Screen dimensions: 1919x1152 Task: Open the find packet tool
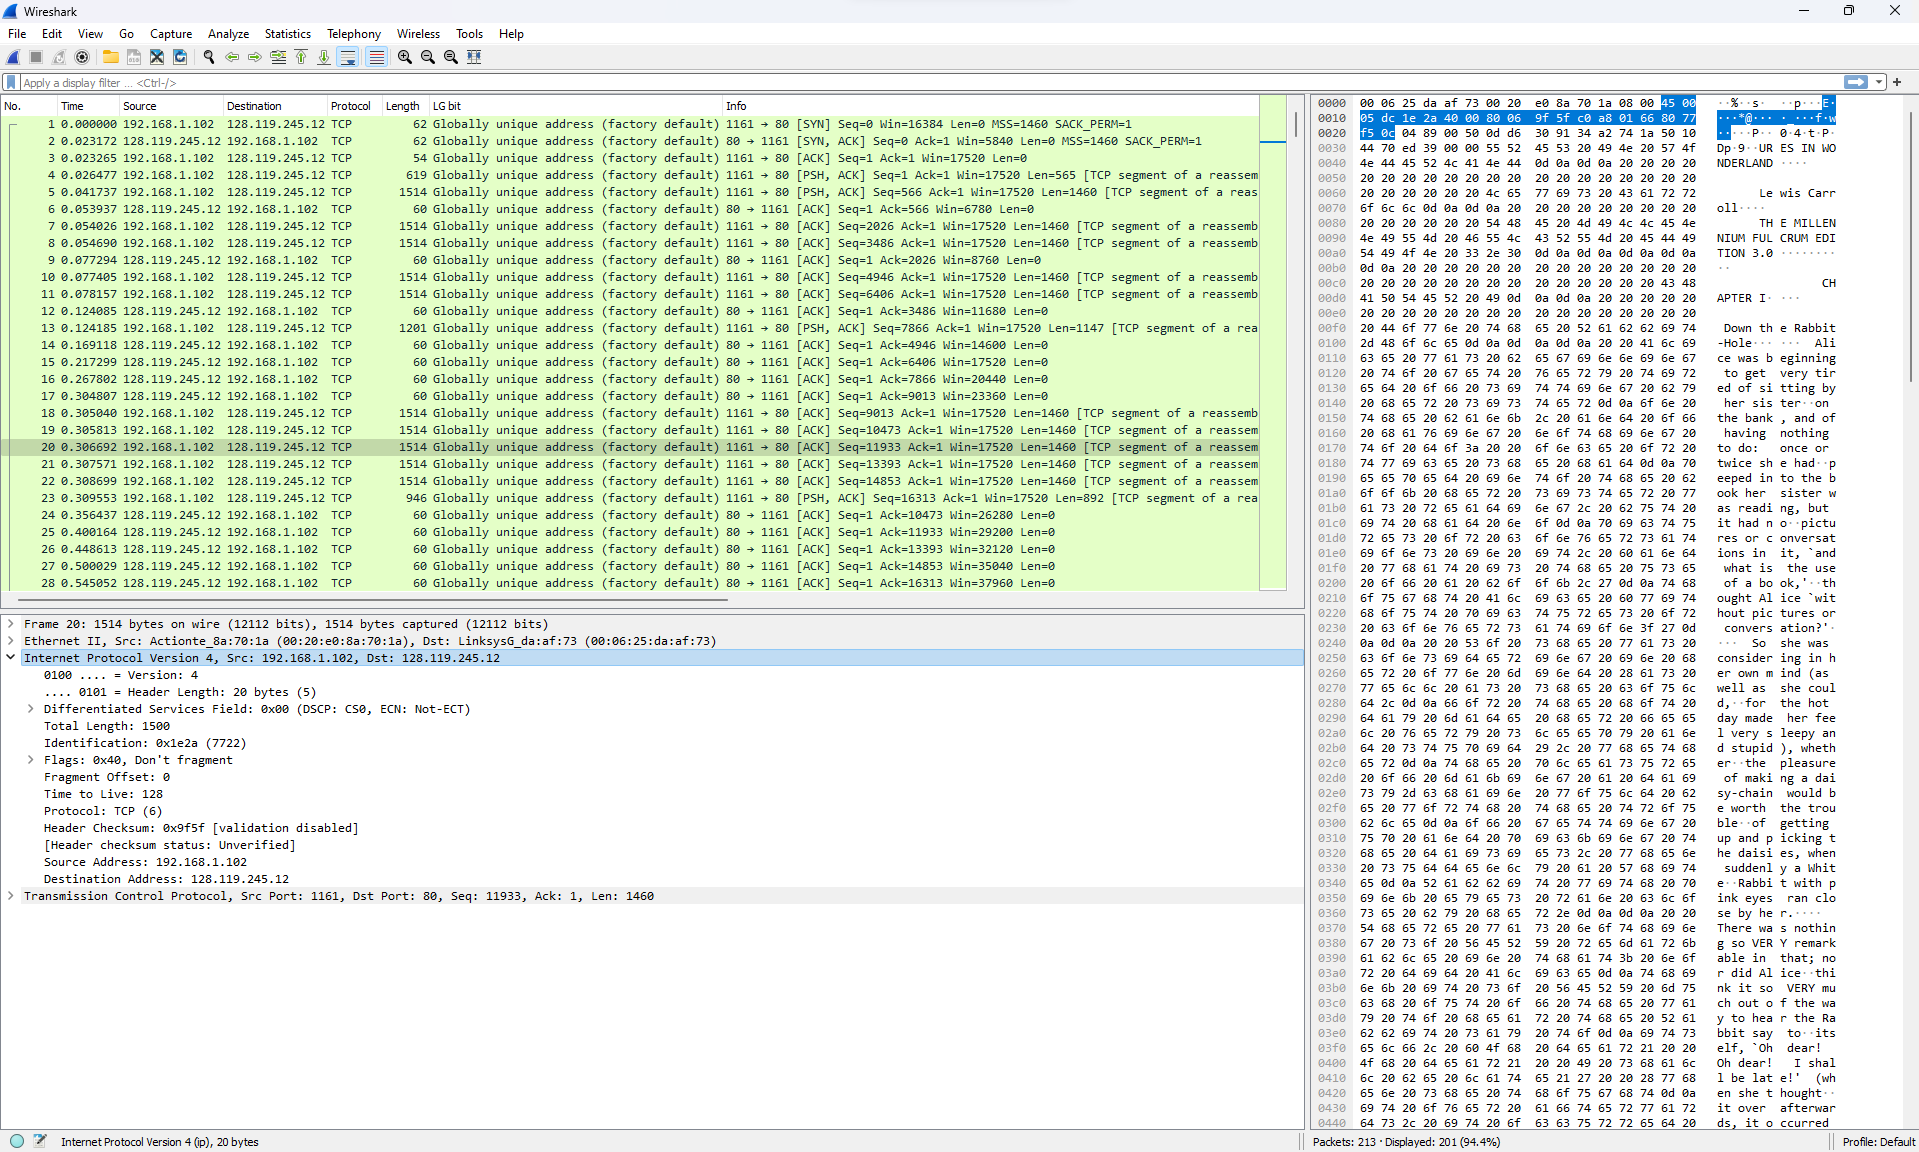[x=209, y=57]
